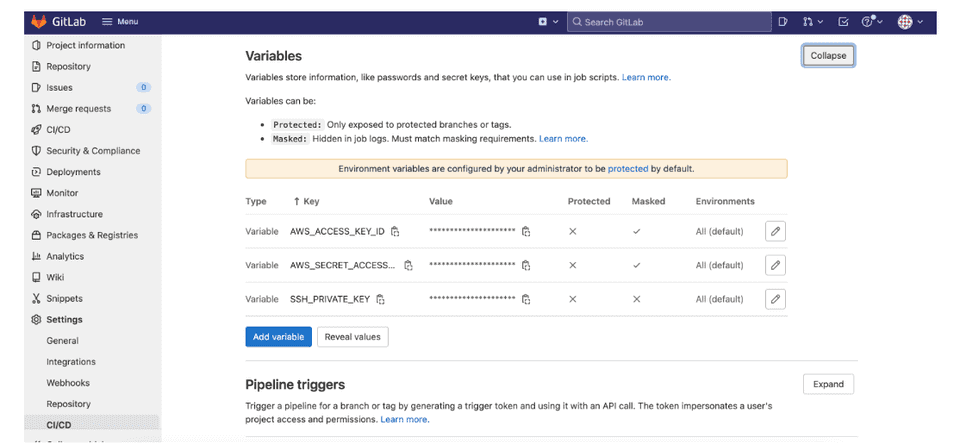
Task: Click Masked checkmark for AWS_ACCESS_KEY_ID
Action: point(637,231)
